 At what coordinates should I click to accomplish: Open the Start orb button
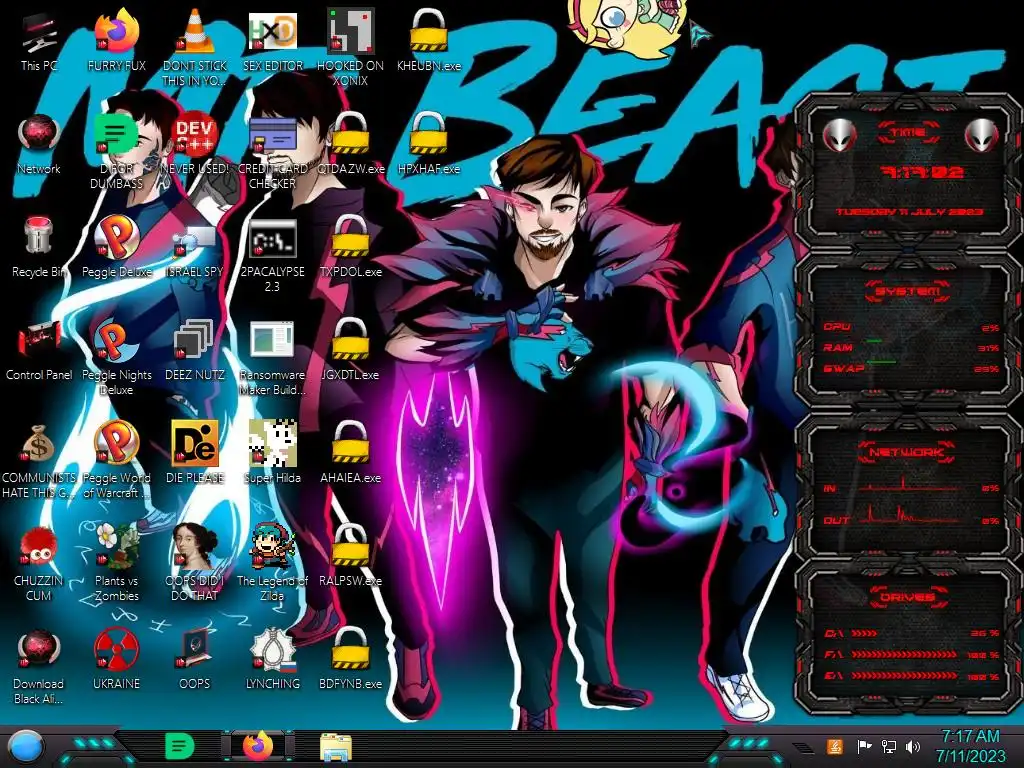tap(26, 747)
